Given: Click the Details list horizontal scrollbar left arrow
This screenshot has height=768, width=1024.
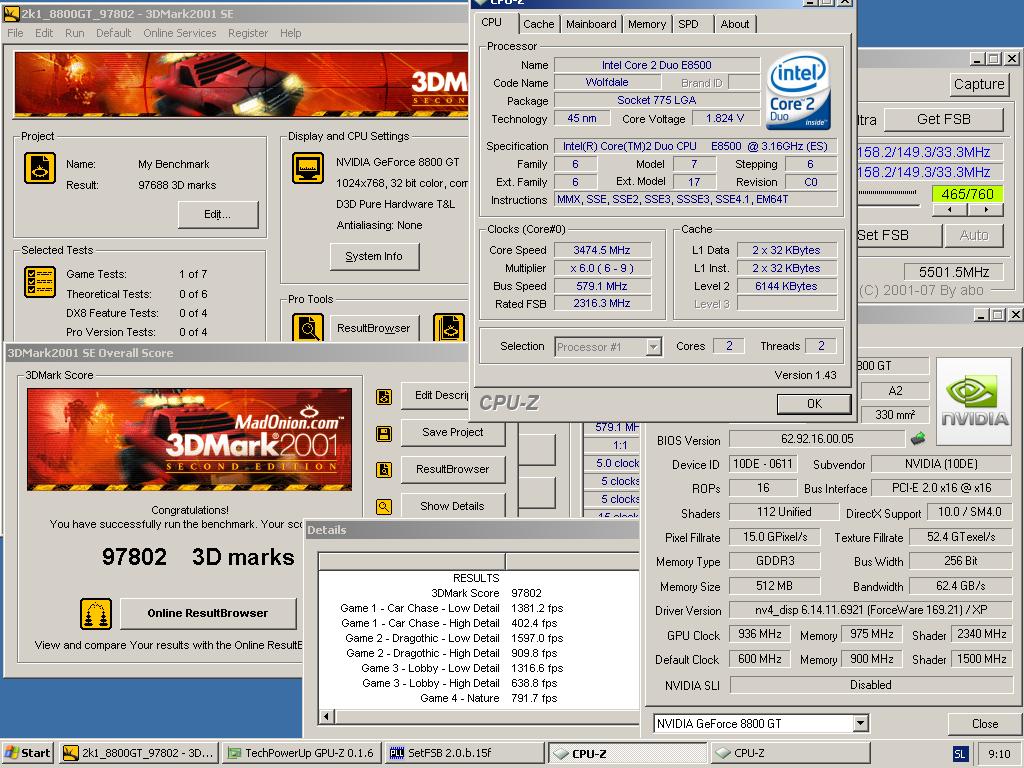Looking at the screenshot, I should tap(327, 716).
